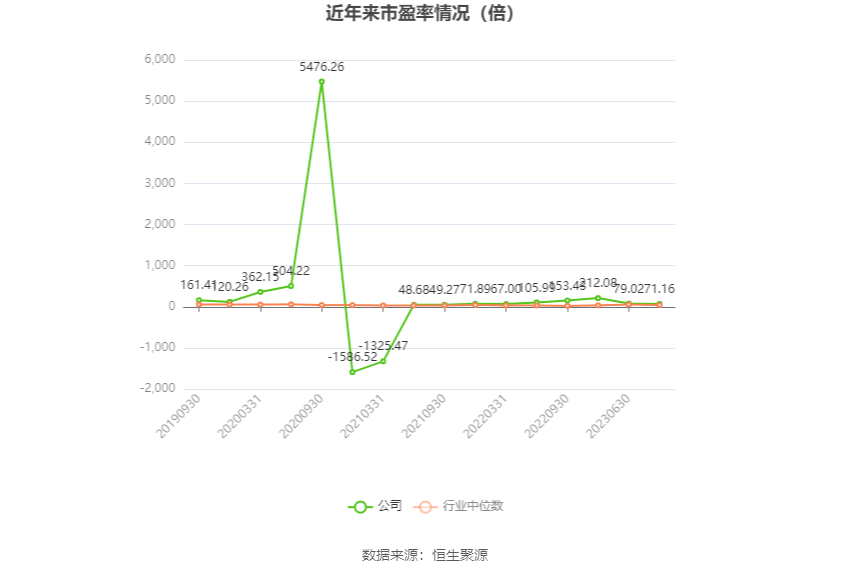Click the 362.15 data label
850x575 pixels.
[x=260, y=277]
